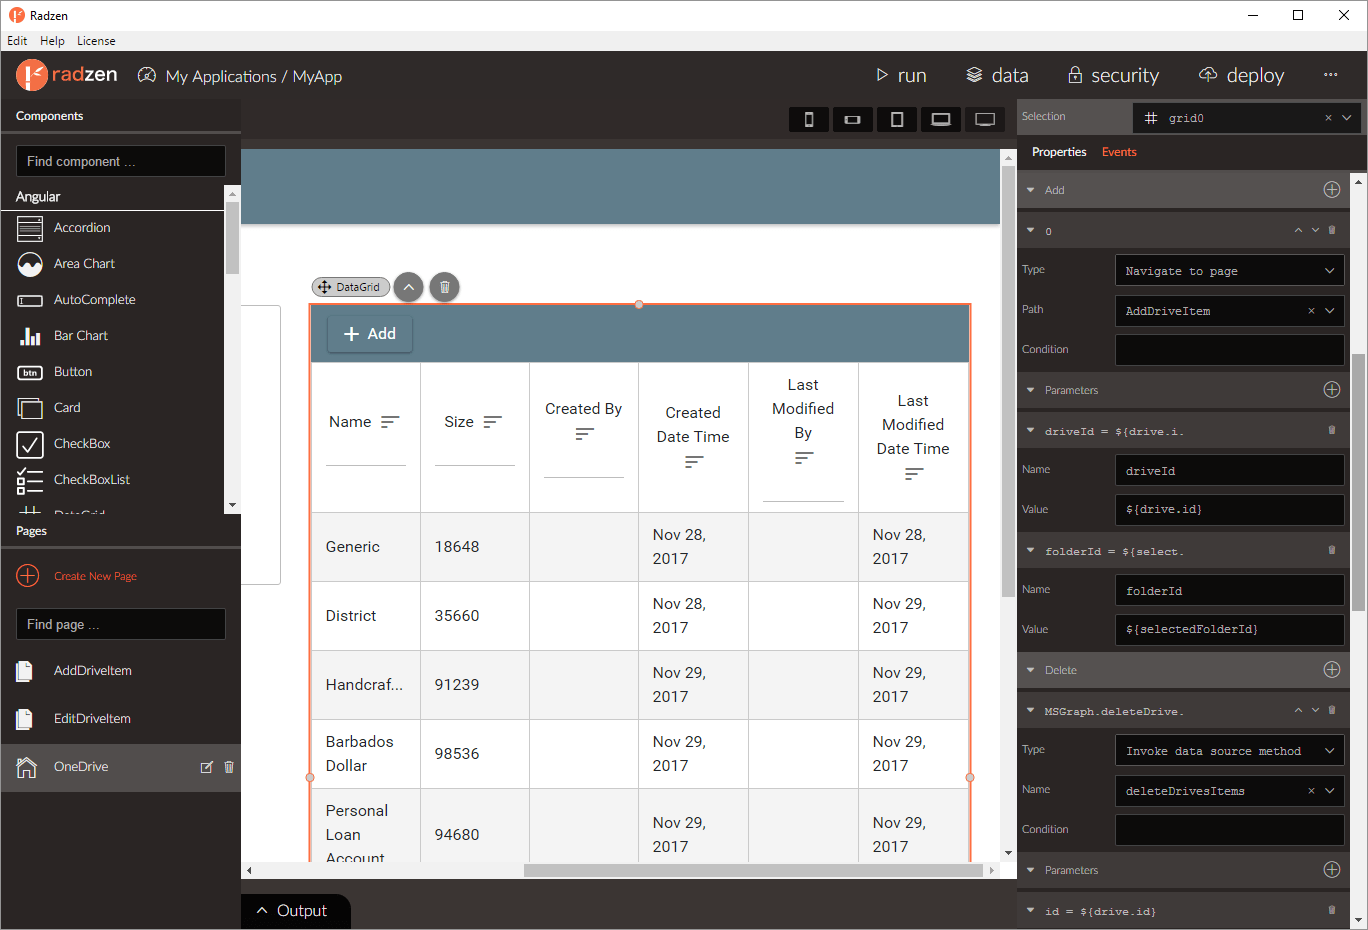The height and width of the screenshot is (930, 1368).
Task: Switch to the Events tab
Action: click(1119, 152)
